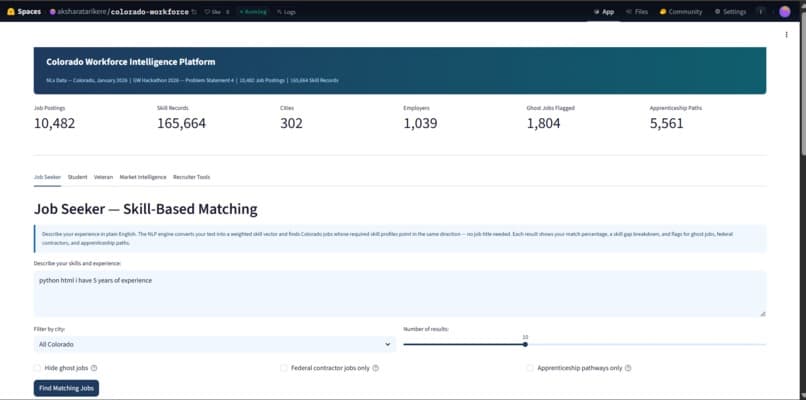Open the three-dot Streamlit menu
The width and height of the screenshot is (806, 400).
pyautogui.click(x=786, y=34)
